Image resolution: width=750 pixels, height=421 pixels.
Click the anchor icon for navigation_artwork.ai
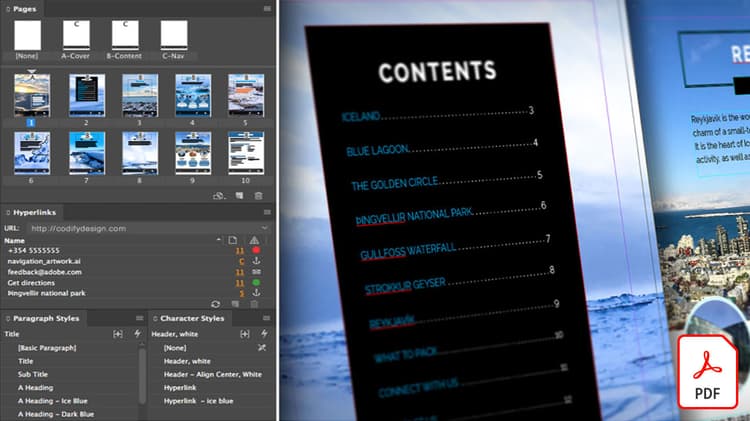[x=256, y=261]
